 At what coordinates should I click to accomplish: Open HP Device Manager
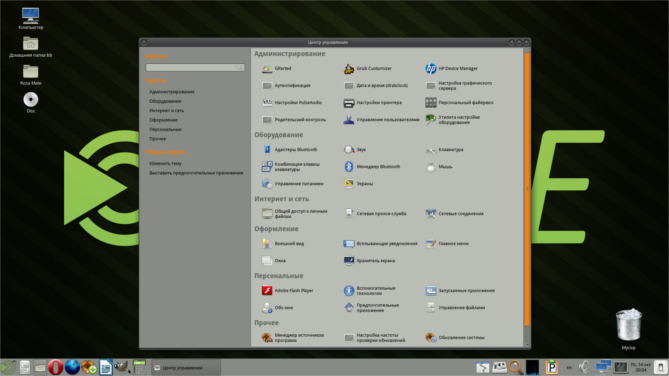point(451,68)
